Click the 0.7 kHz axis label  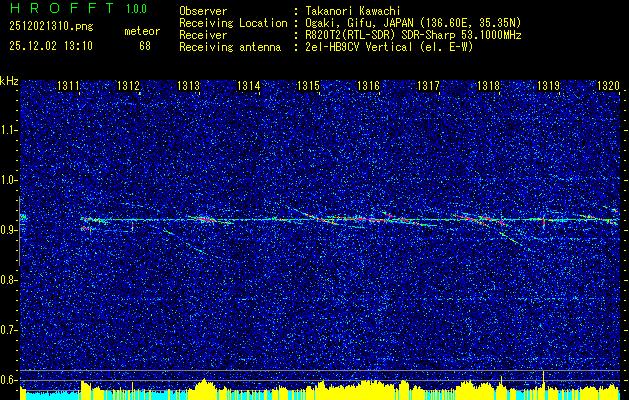point(8,330)
